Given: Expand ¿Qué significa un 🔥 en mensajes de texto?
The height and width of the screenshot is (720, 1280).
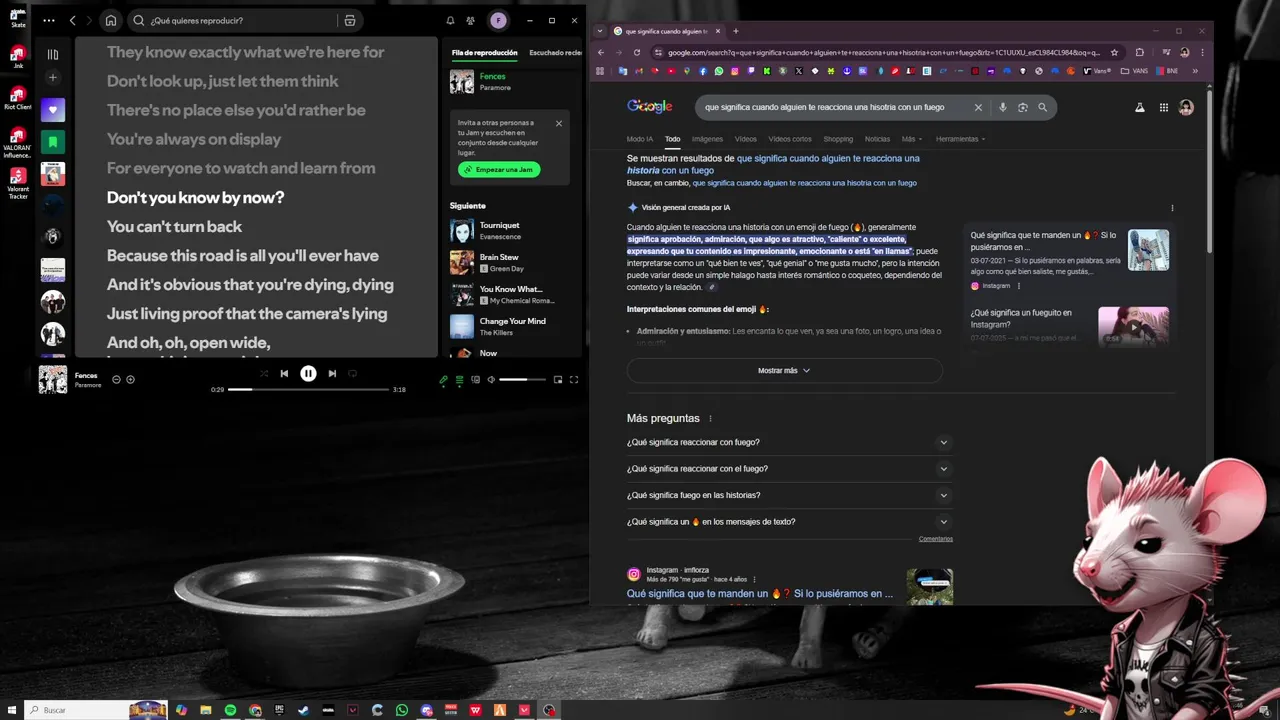Looking at the screenshot, I should [x=789, y=521].
